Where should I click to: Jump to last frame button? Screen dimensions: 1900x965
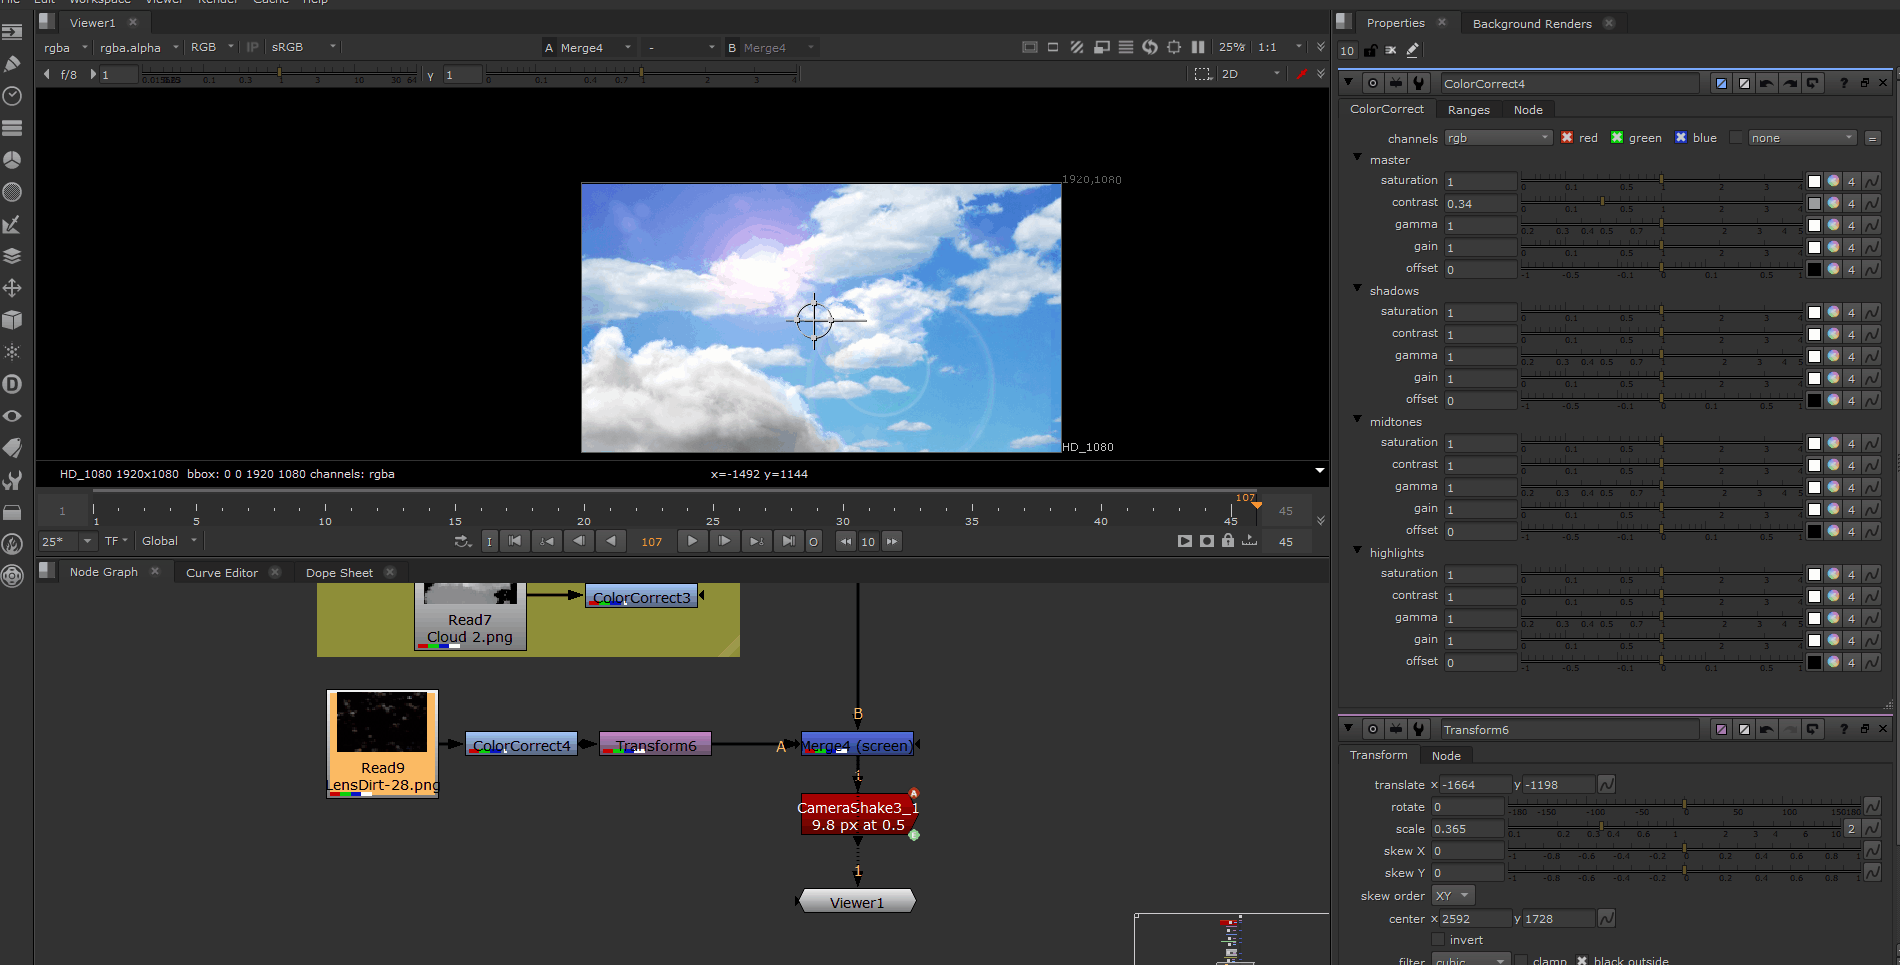point(789,541)
